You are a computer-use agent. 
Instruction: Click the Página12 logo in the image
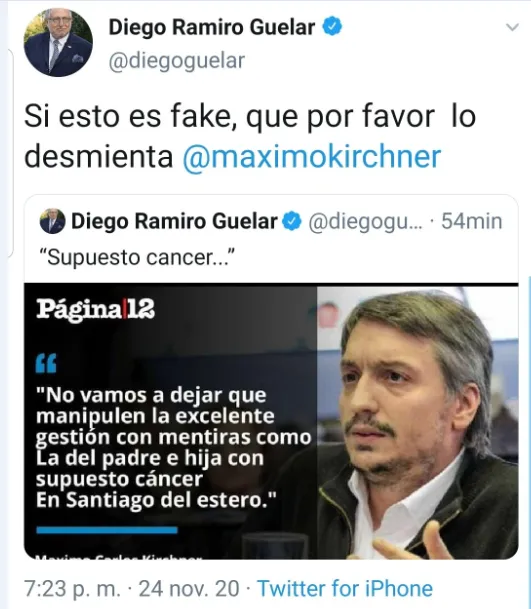click(x=96, y=310)
